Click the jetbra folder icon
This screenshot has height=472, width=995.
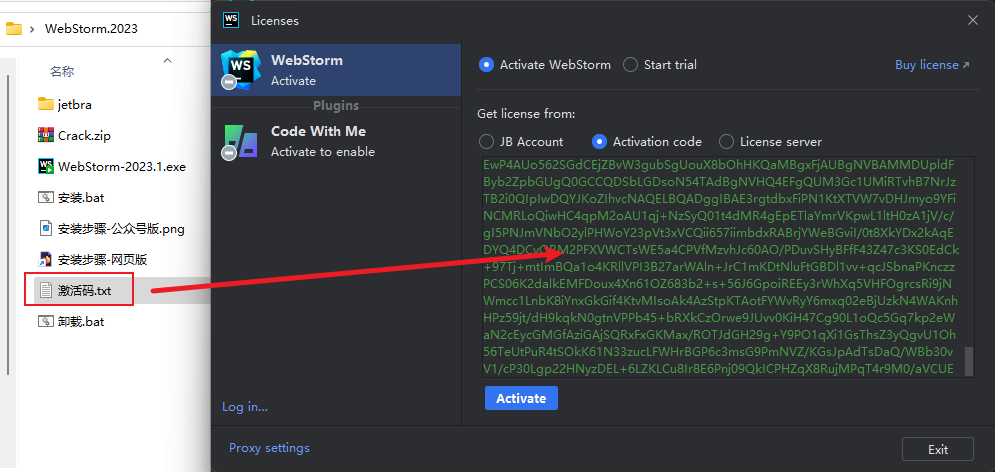46,104
